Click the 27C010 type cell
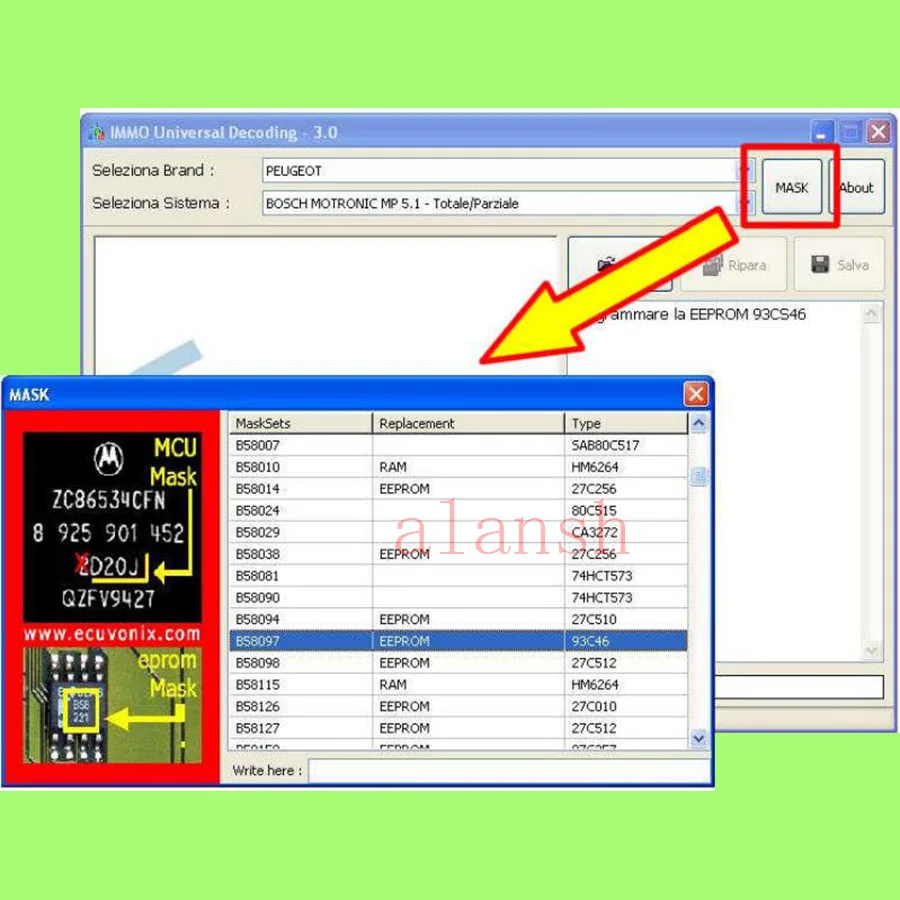Viewport: 900px width, 900px height. (x=626, y=706)
